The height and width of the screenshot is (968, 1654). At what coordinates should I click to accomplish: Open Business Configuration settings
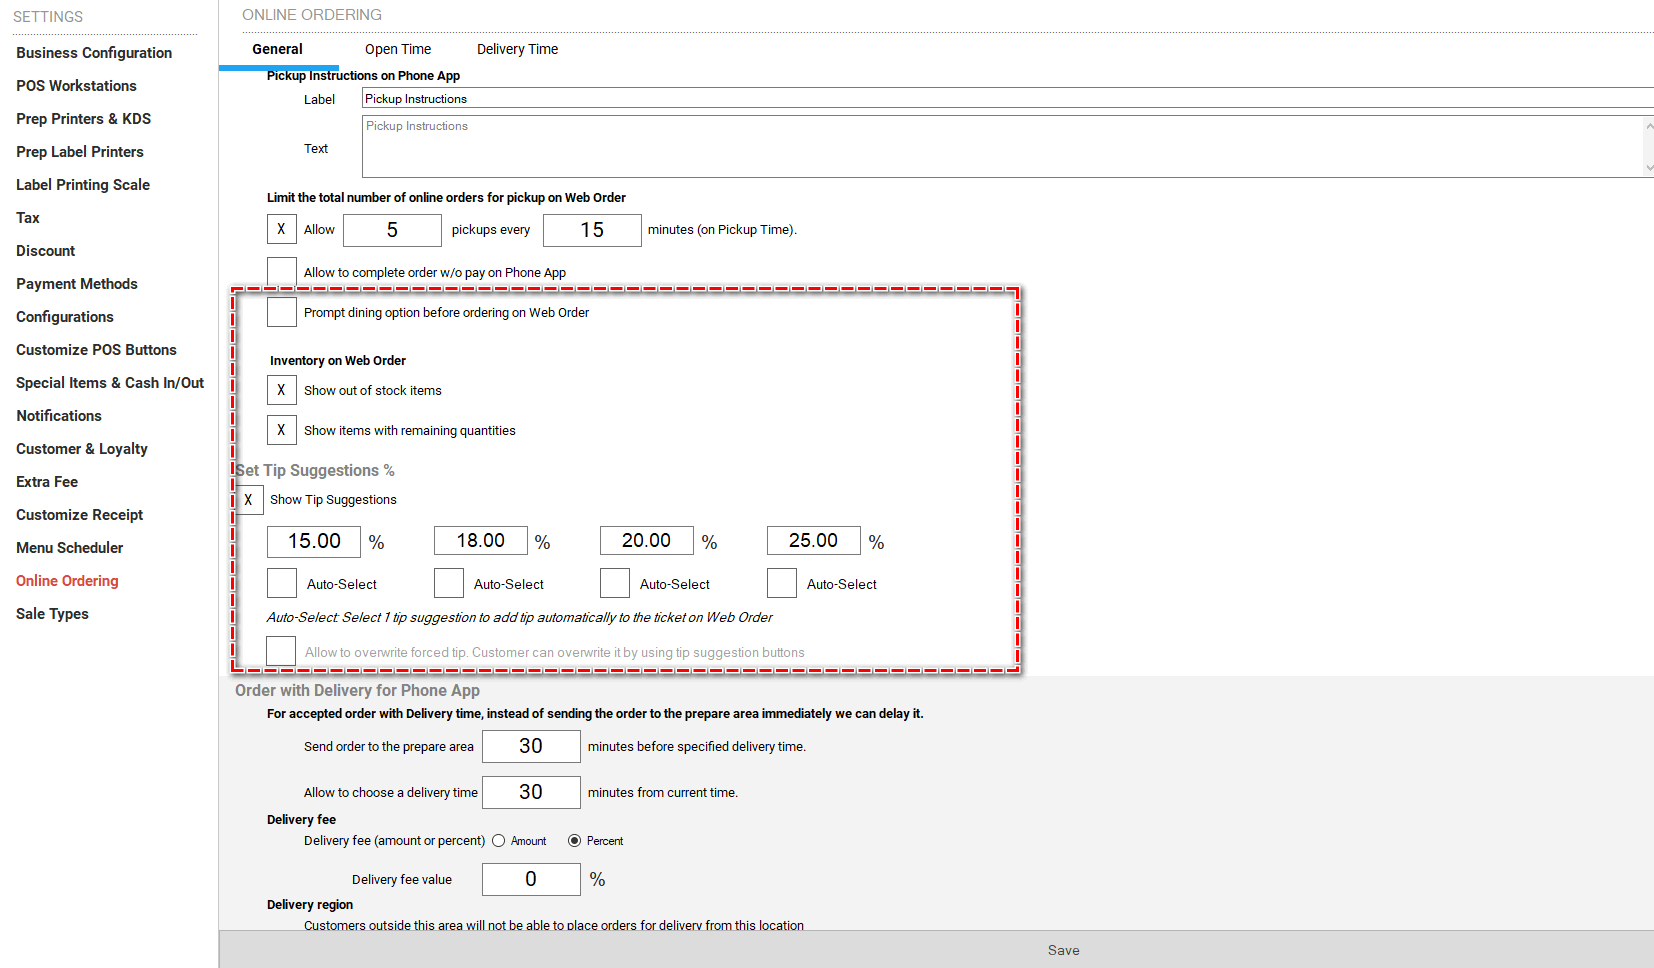(94, 53)
